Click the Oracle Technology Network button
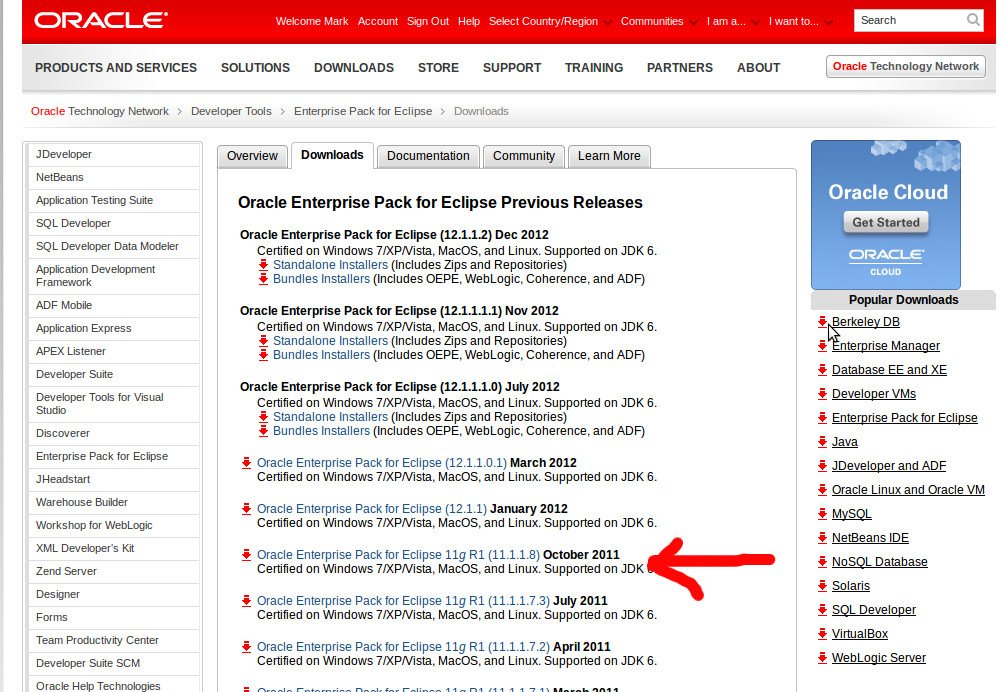 click(x=905, y=66)
